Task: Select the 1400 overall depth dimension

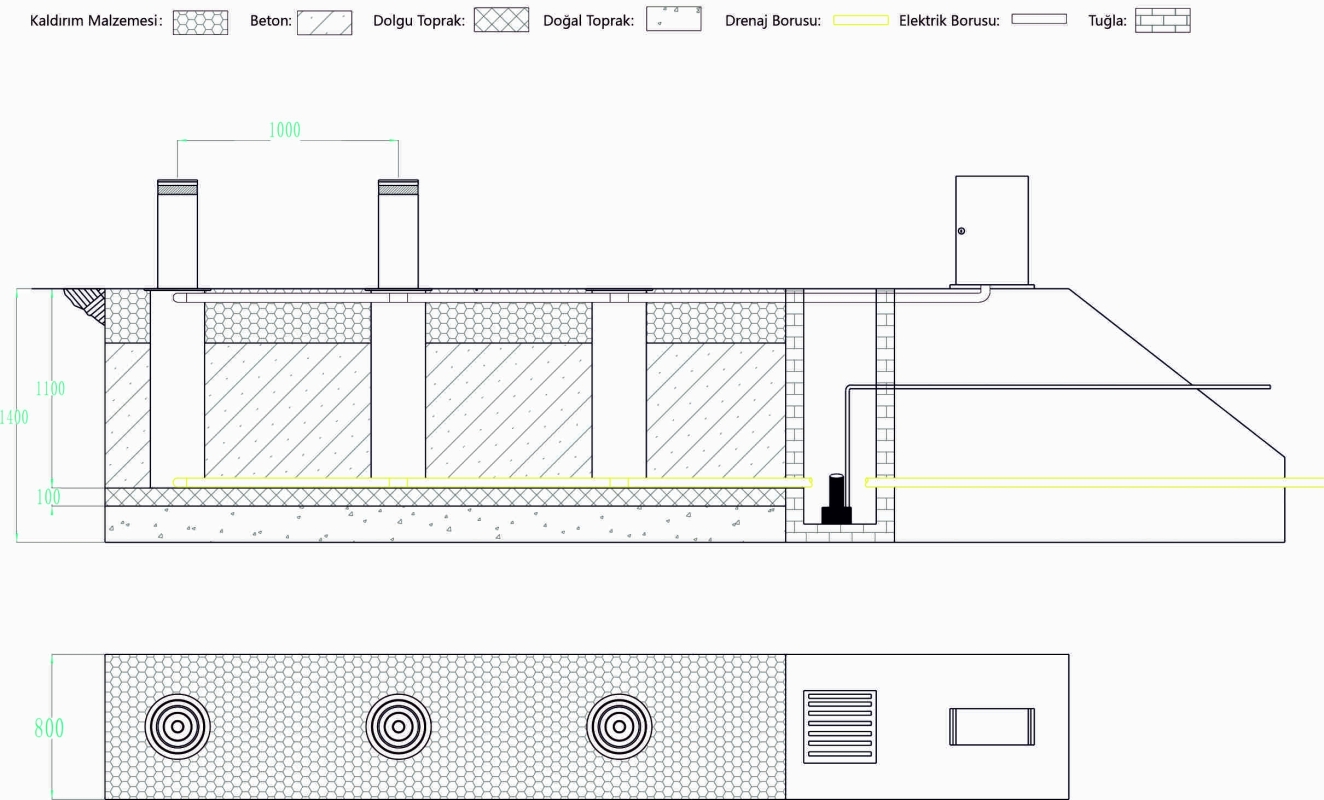Action: click(14, 418)
